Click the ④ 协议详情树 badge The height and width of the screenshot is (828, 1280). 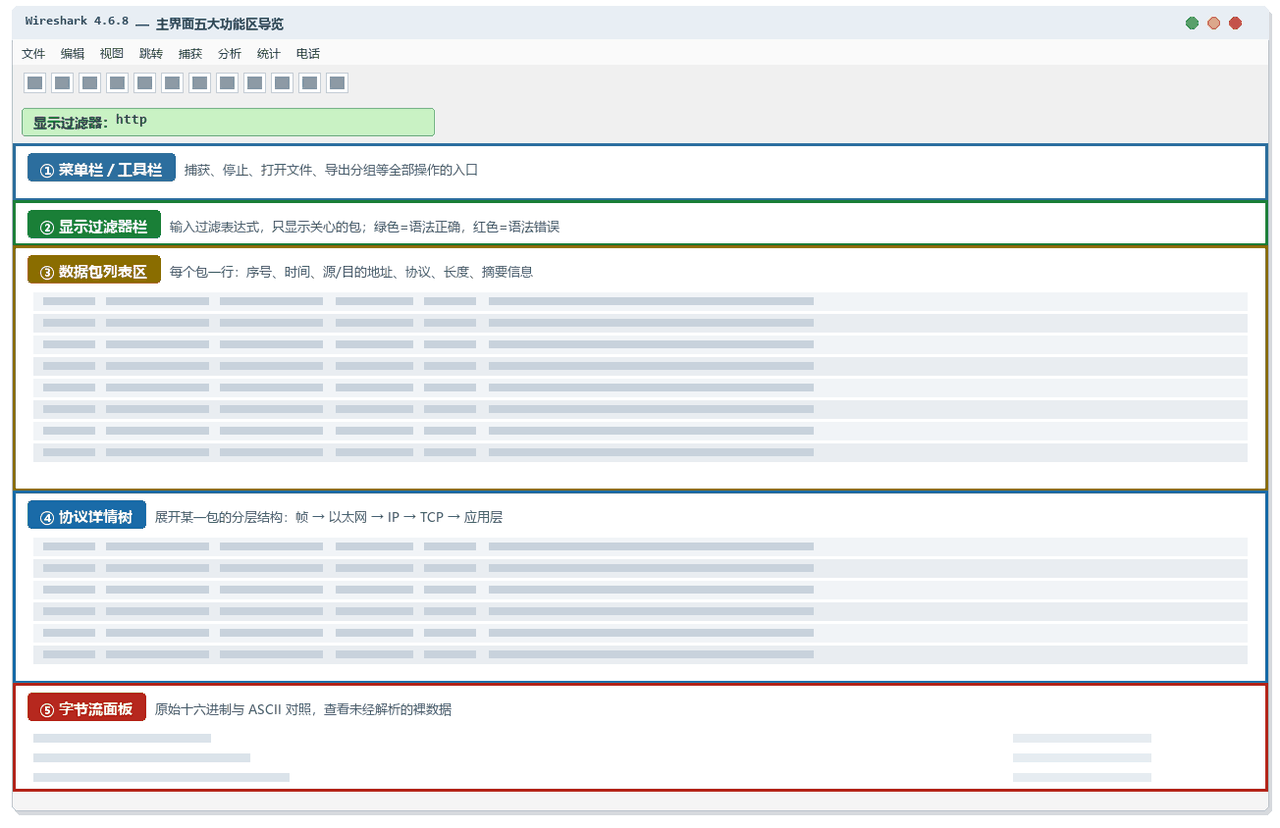point(87,515)
